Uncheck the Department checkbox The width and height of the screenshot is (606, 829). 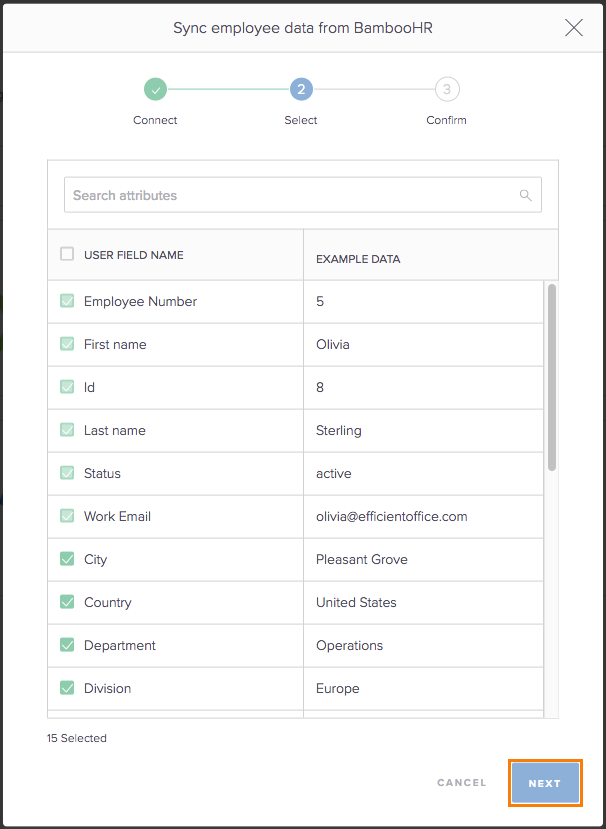tap(67, 645)
